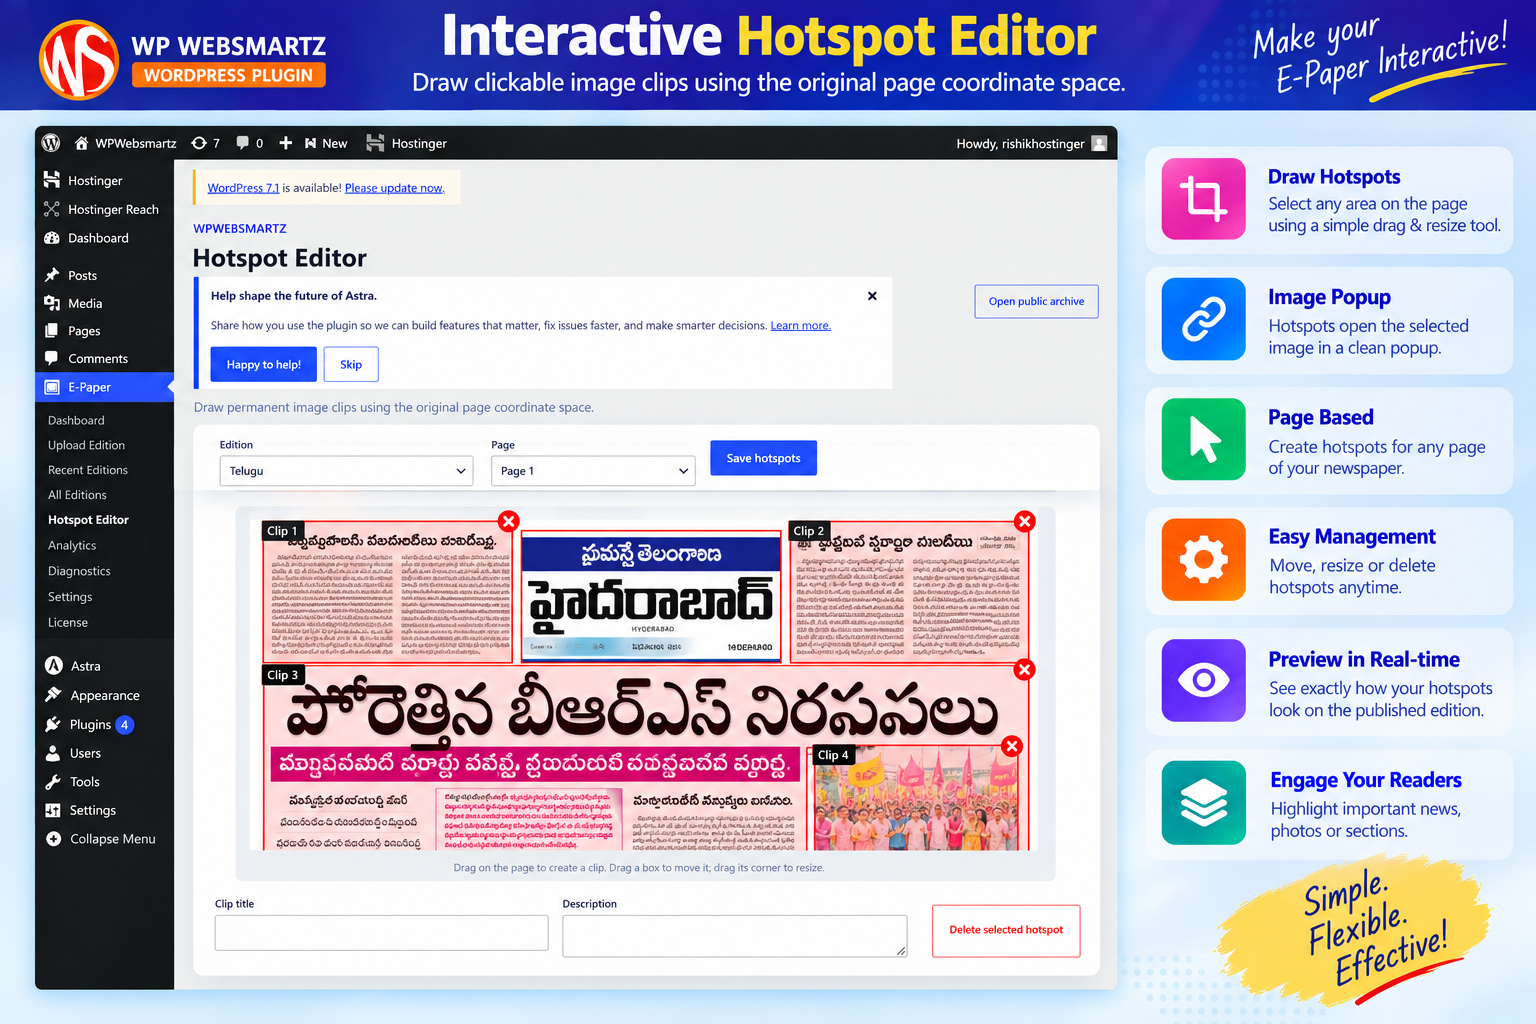The image size is (1536, 1024).
Task: Click the updates icon showing 7
Action: [199, 143]
